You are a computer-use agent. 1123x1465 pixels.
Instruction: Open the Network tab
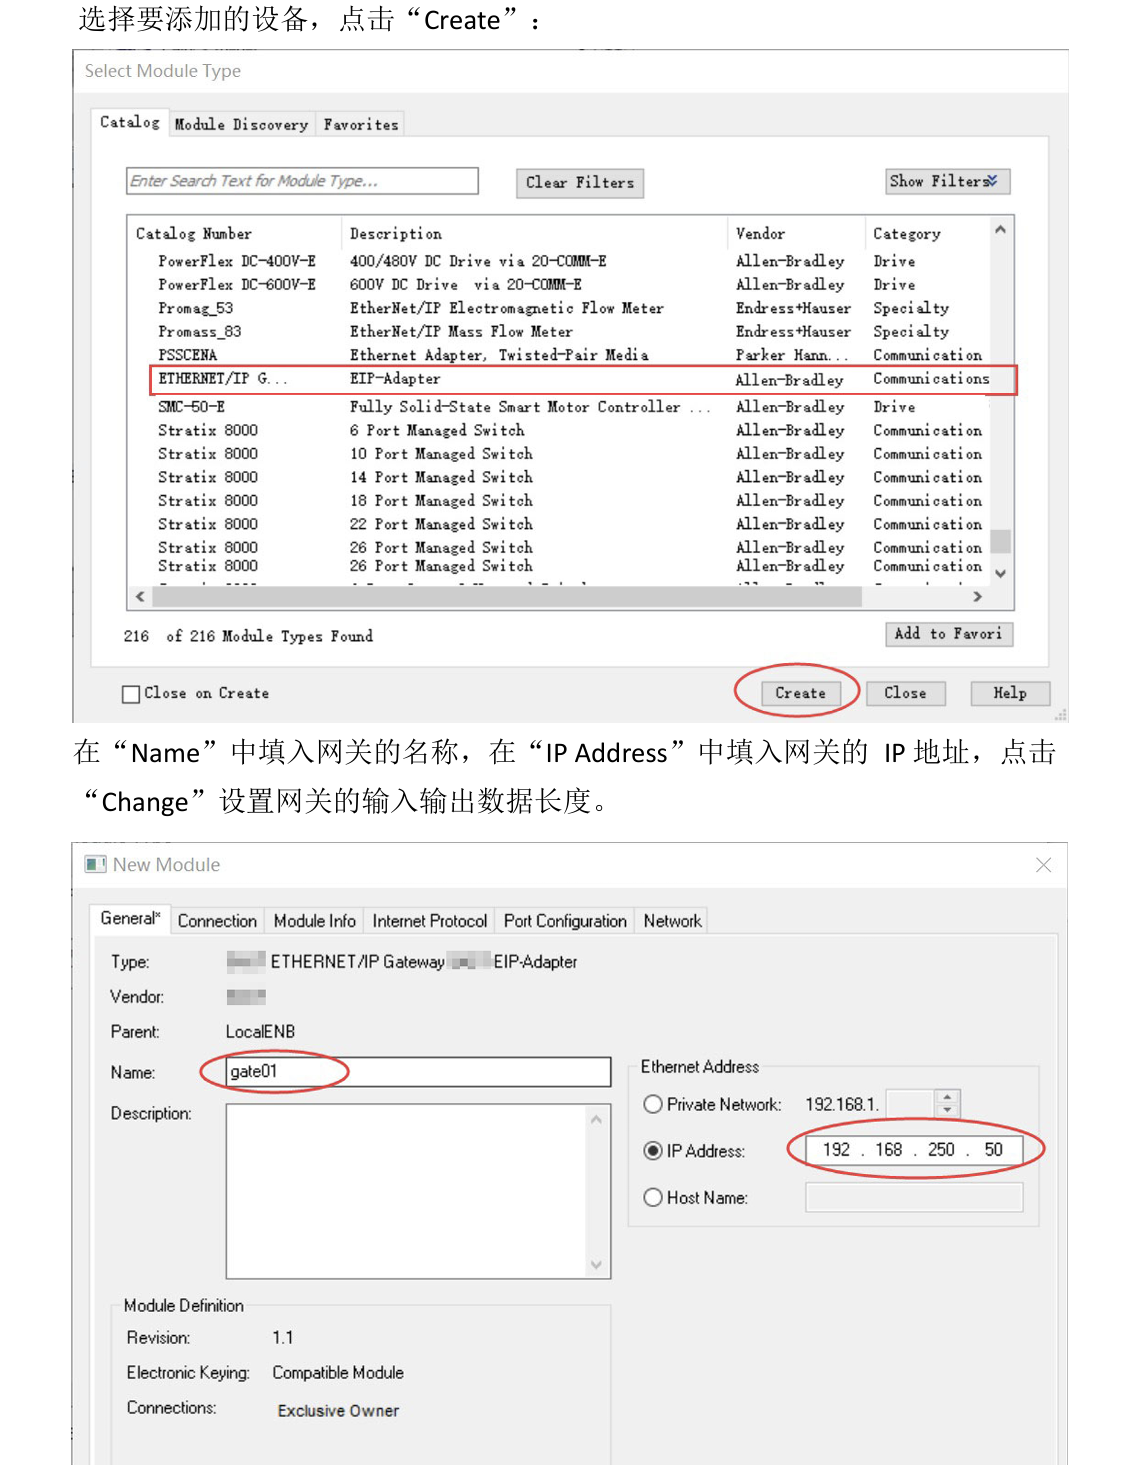pos(671,920)
